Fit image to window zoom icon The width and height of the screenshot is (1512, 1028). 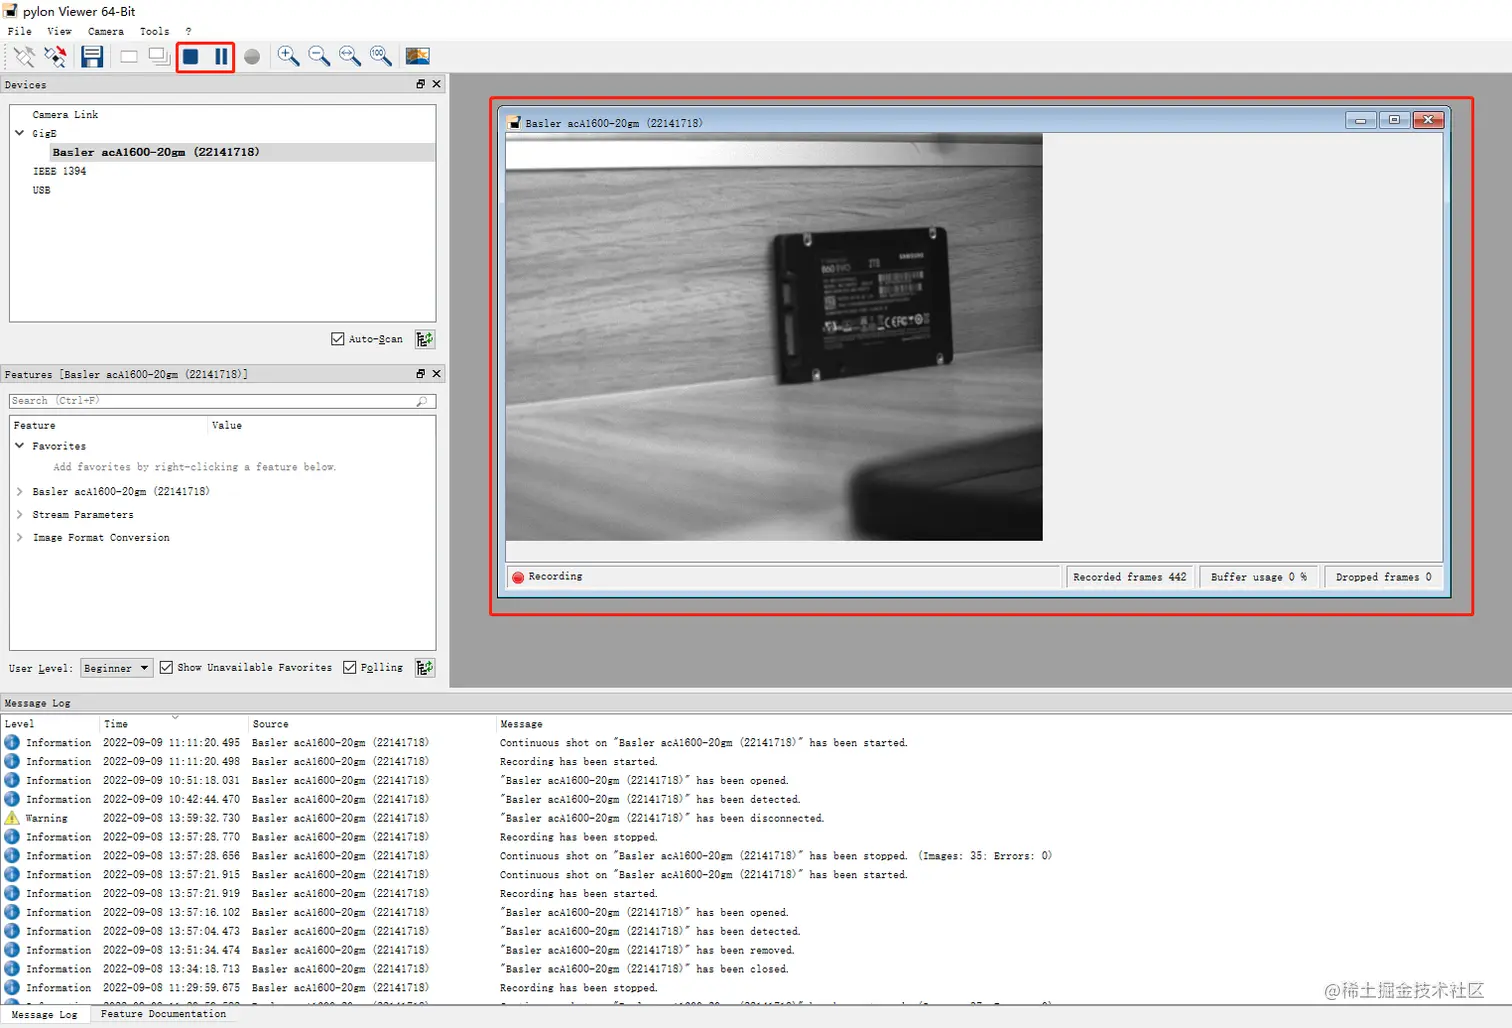tap(350, 56)
